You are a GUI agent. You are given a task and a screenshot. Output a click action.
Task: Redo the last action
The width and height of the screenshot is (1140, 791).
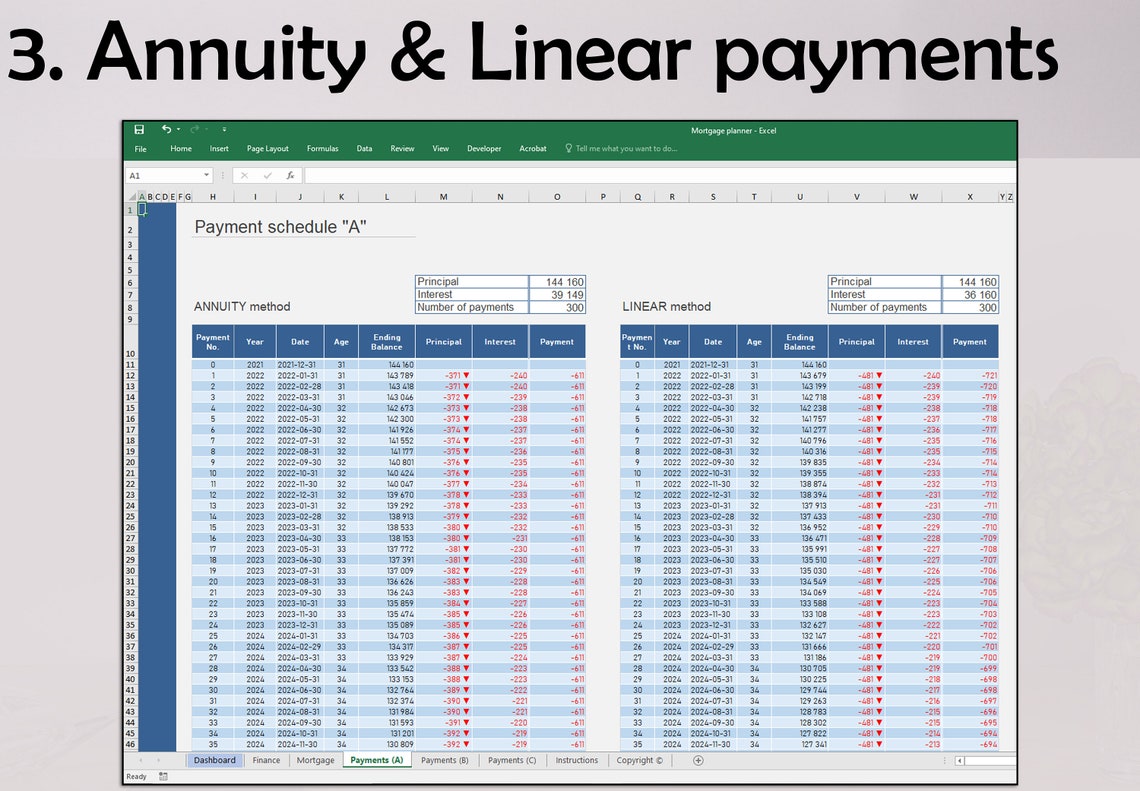[x=195, y=129]
